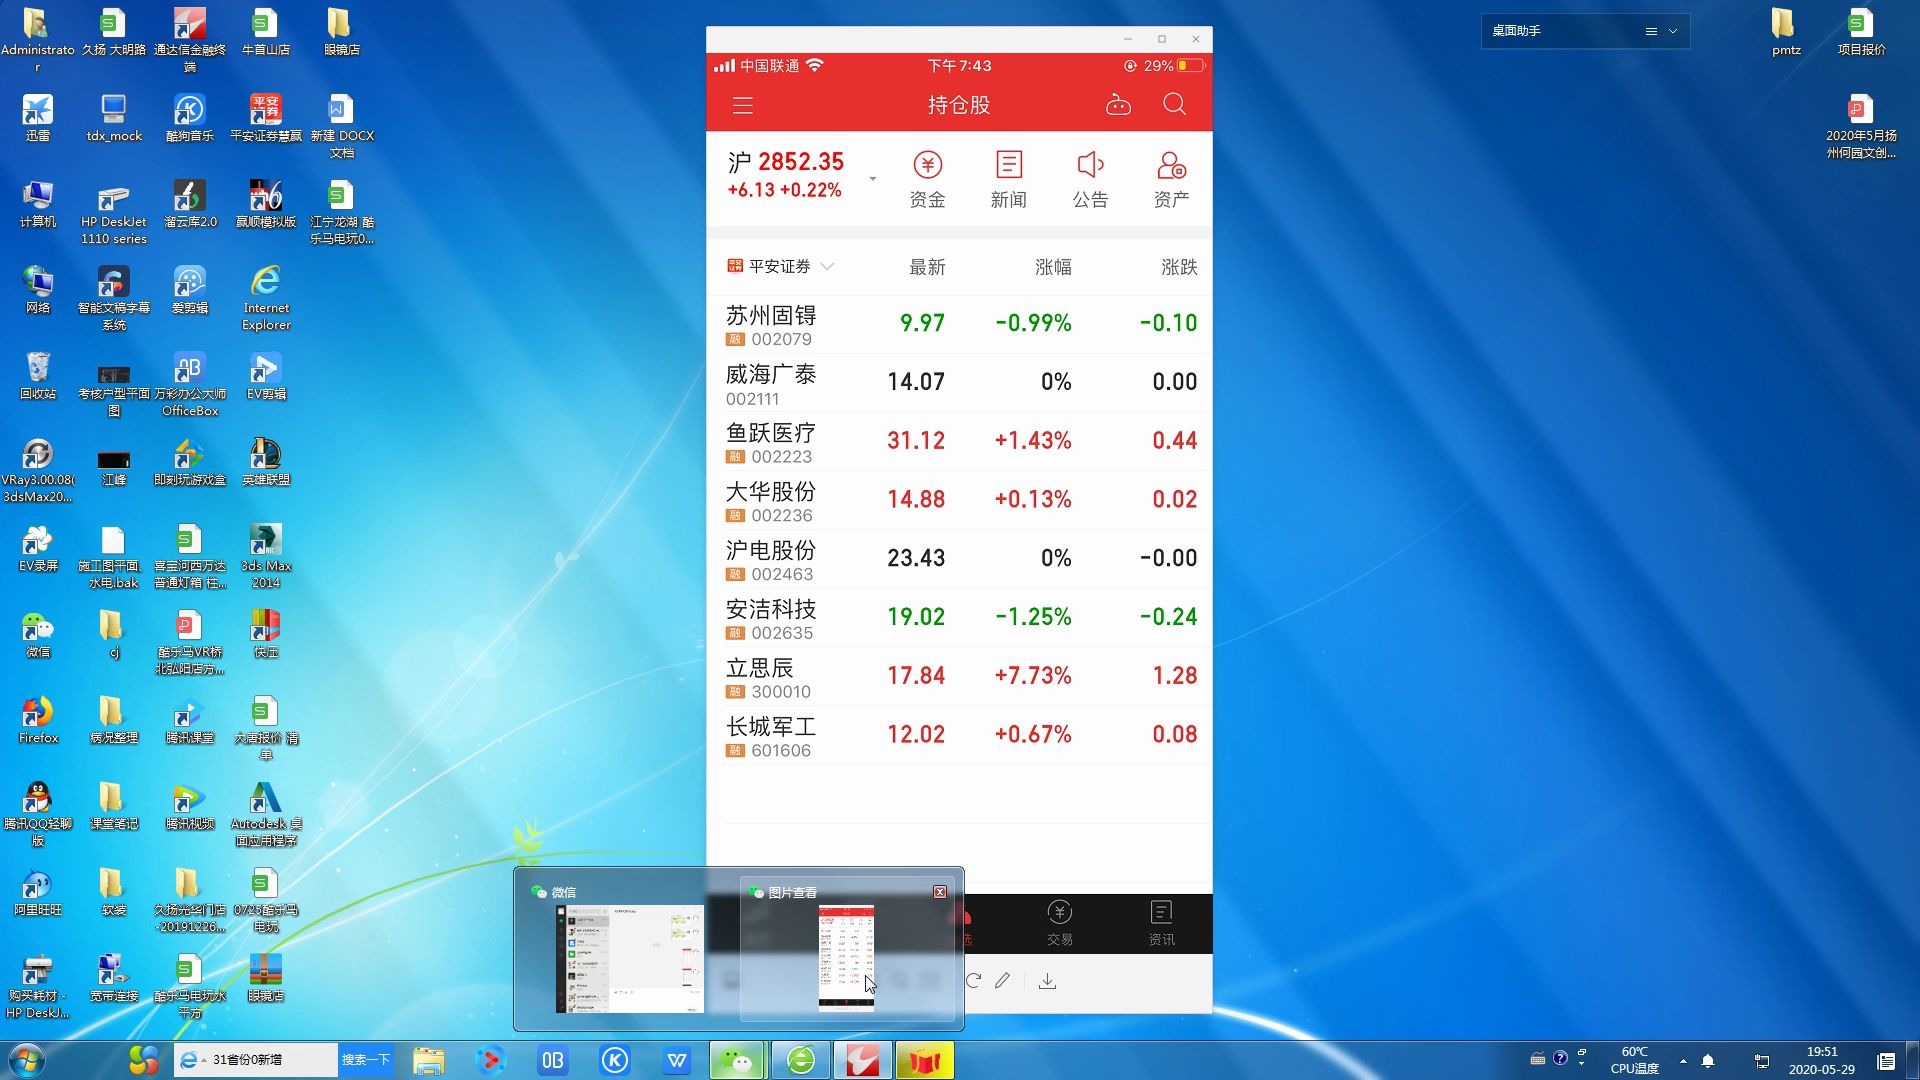Select the 立思辰 stock row
Screen dimensions: 1920x1080
[959, 677]
